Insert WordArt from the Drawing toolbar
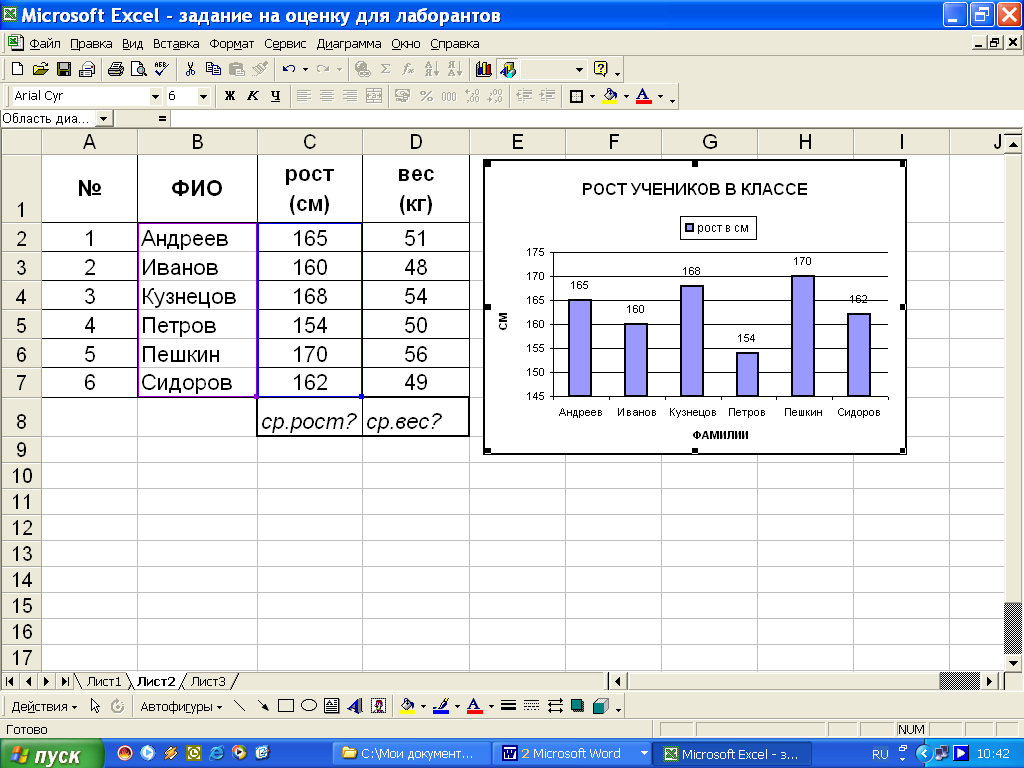The width and height of the screenshot is (1024, 768). (x=355, y=706)
